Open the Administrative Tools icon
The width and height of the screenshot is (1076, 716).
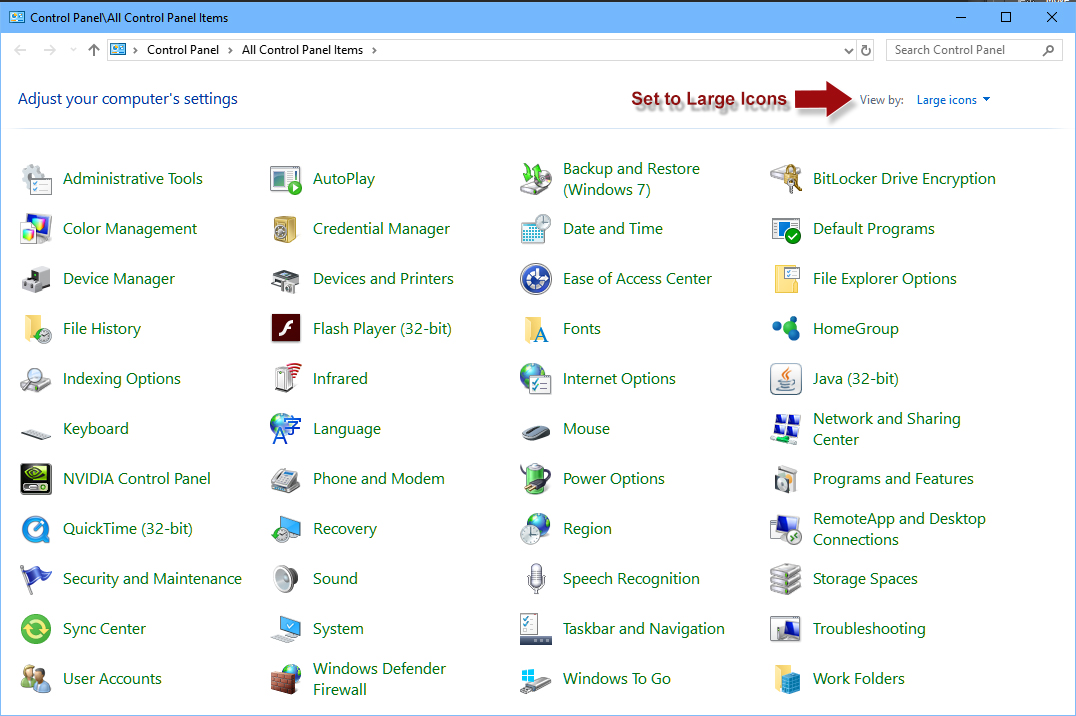[36, 179]
